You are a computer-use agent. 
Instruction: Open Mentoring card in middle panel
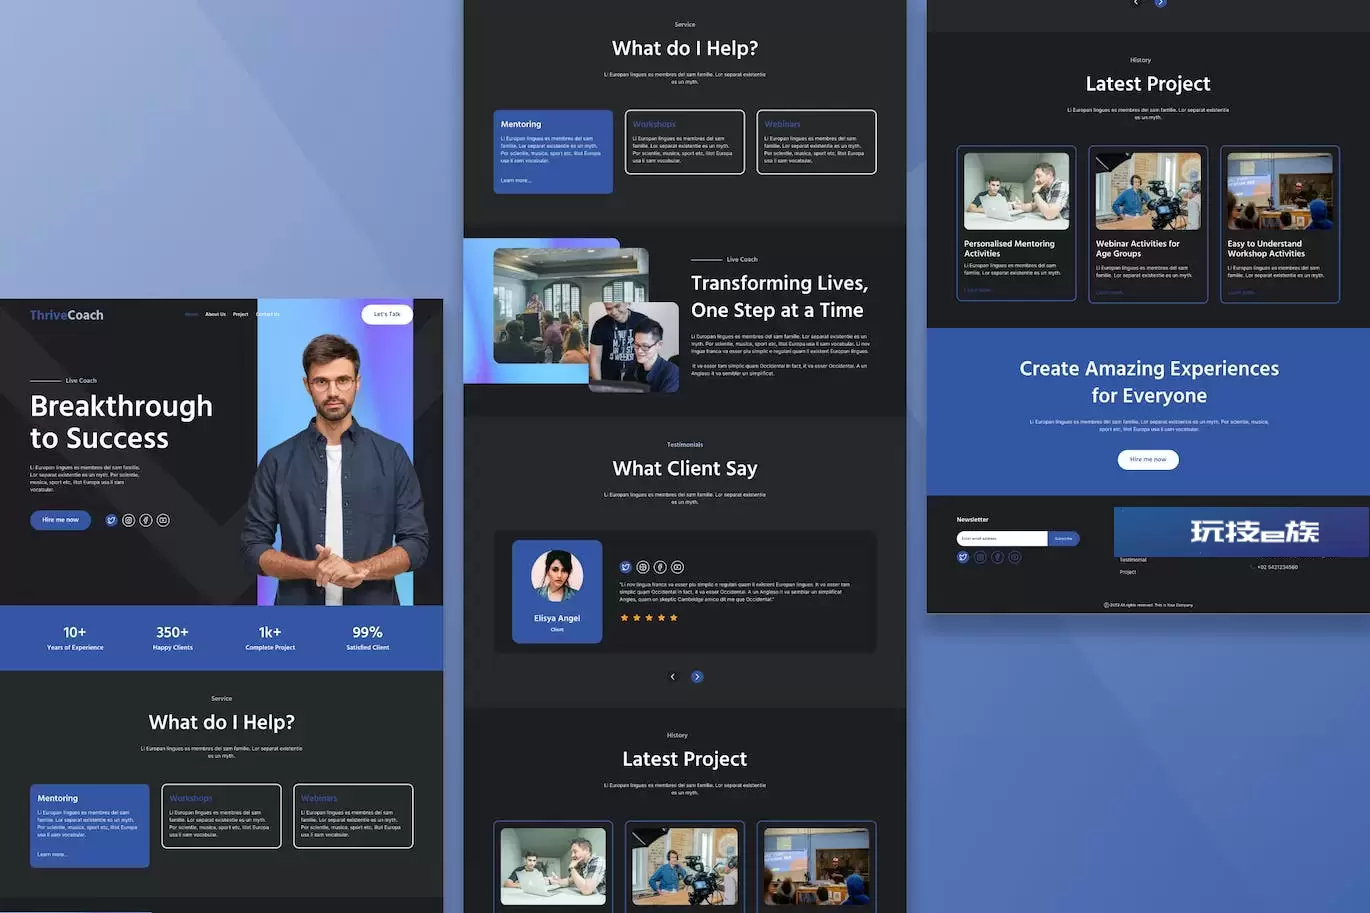tap(553, 151)
